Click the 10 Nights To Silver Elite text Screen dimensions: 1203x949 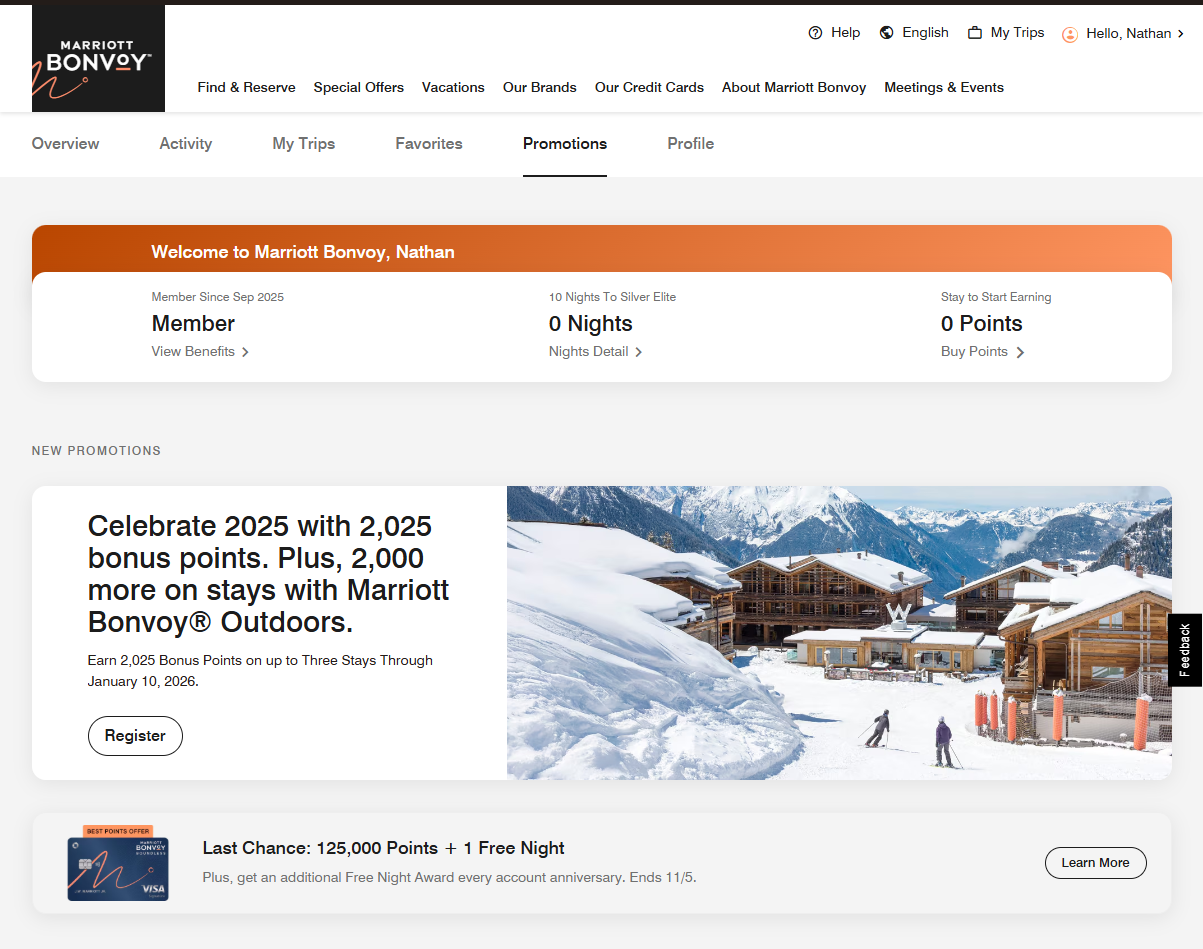[x=613, y=297]
